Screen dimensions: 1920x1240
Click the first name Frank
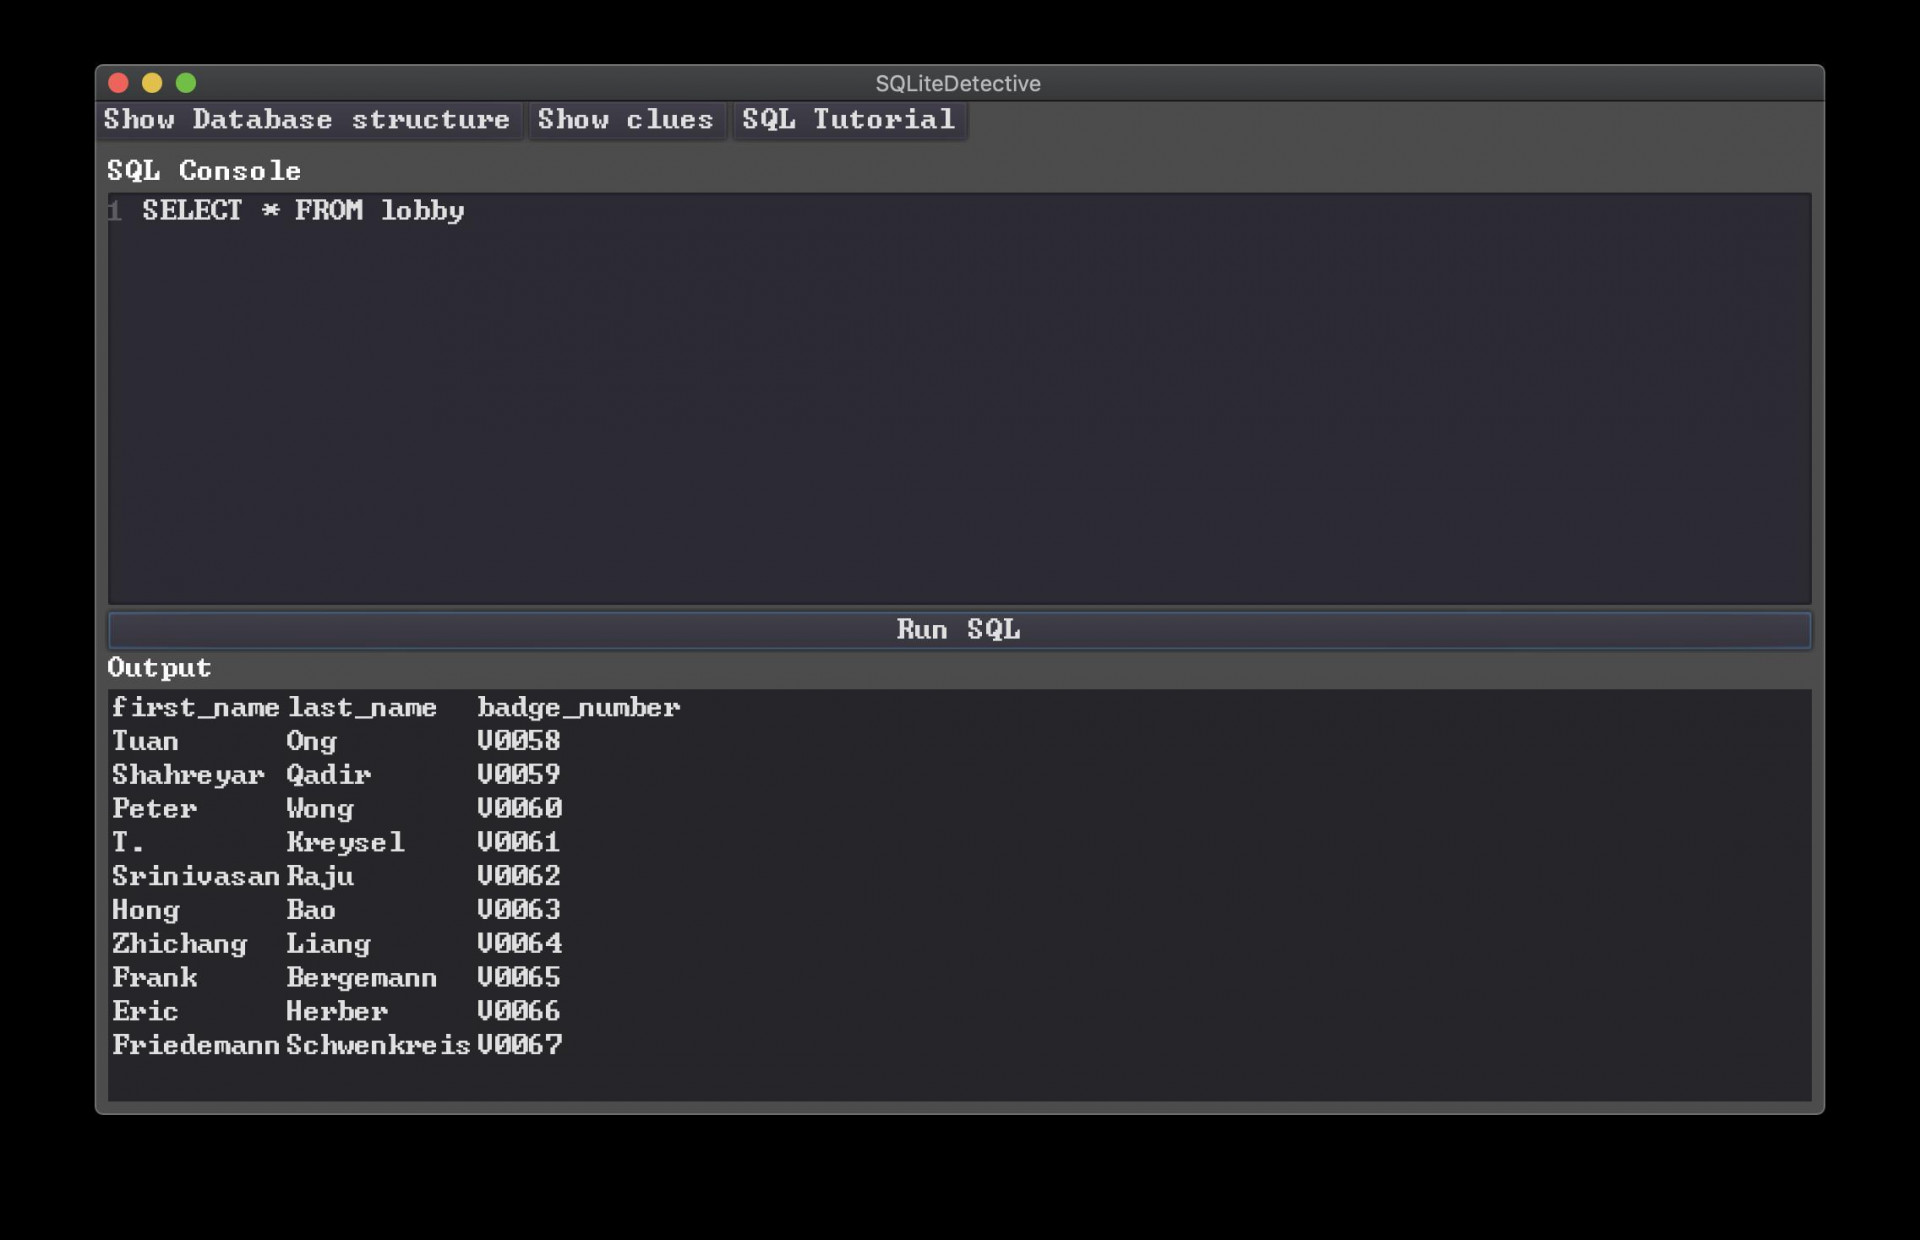154,979
